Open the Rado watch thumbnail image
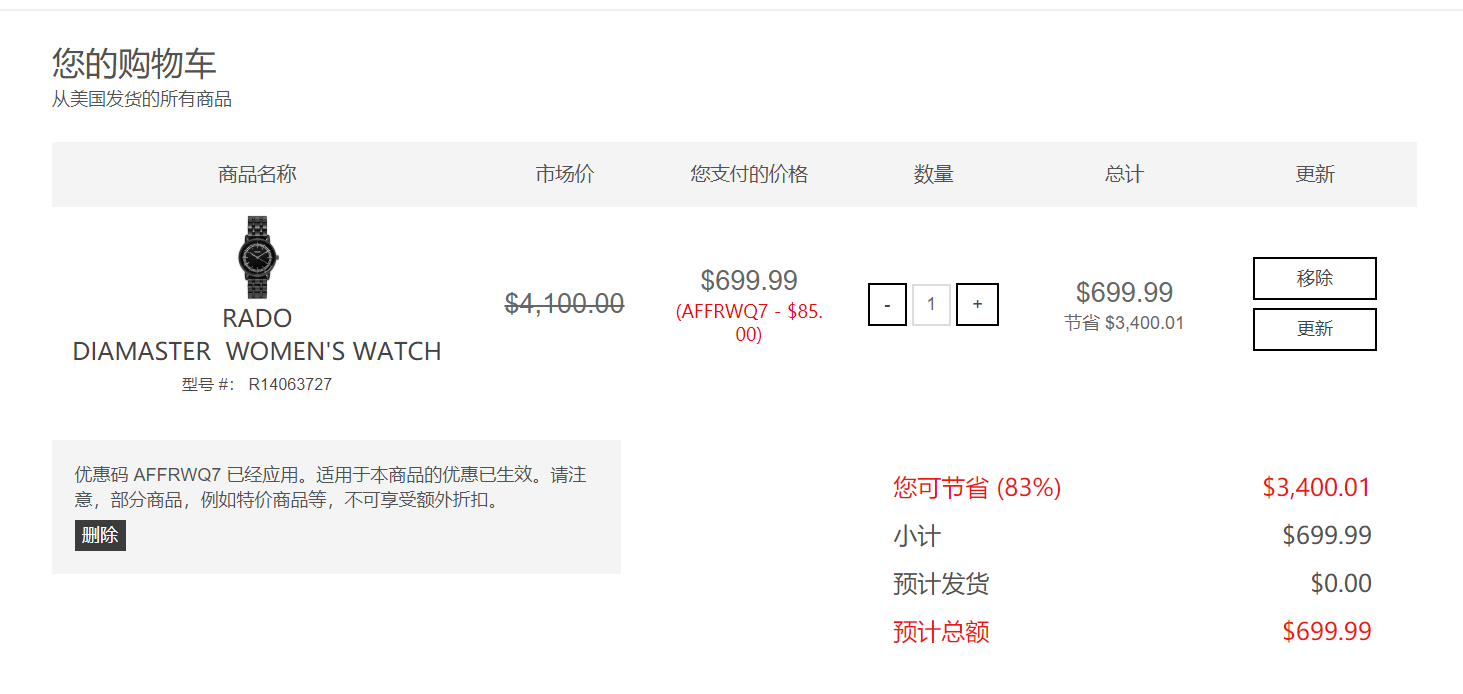The height and width of the screenshot is (694, 1463). click(257, 258)
